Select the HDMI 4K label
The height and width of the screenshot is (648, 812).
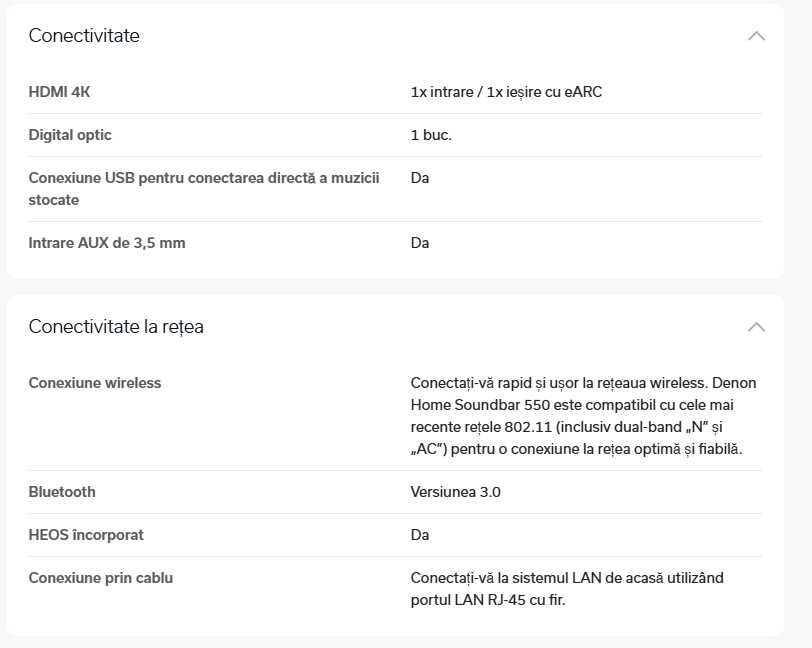[x=59, y=92]
